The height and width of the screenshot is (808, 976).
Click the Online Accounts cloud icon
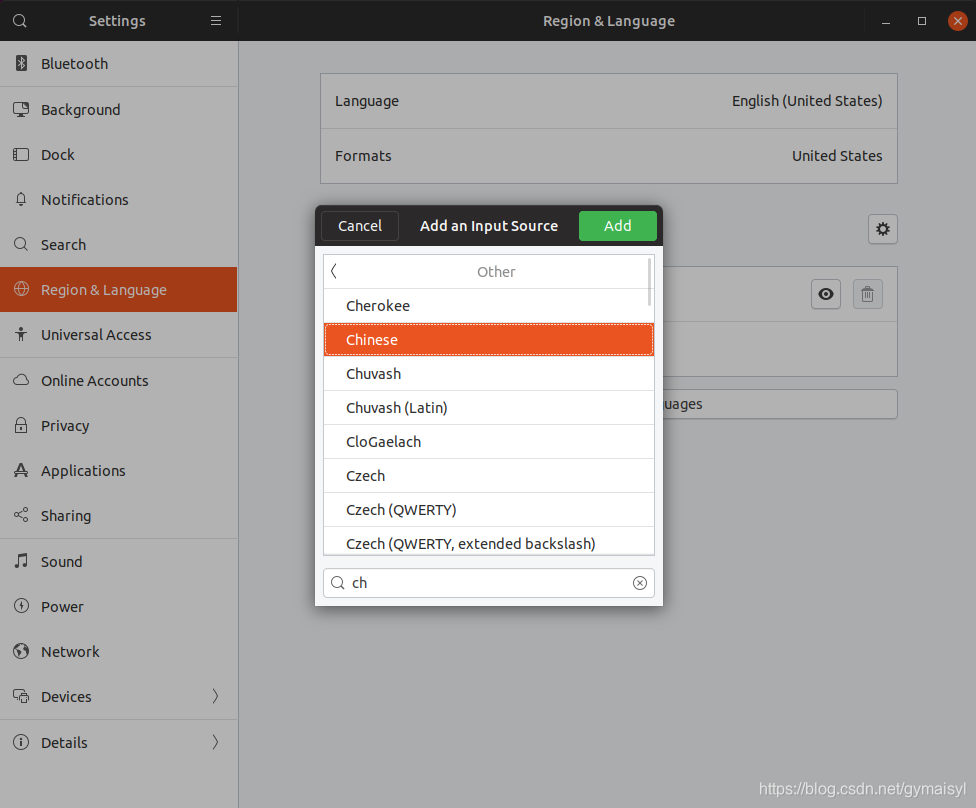[21, 380]
